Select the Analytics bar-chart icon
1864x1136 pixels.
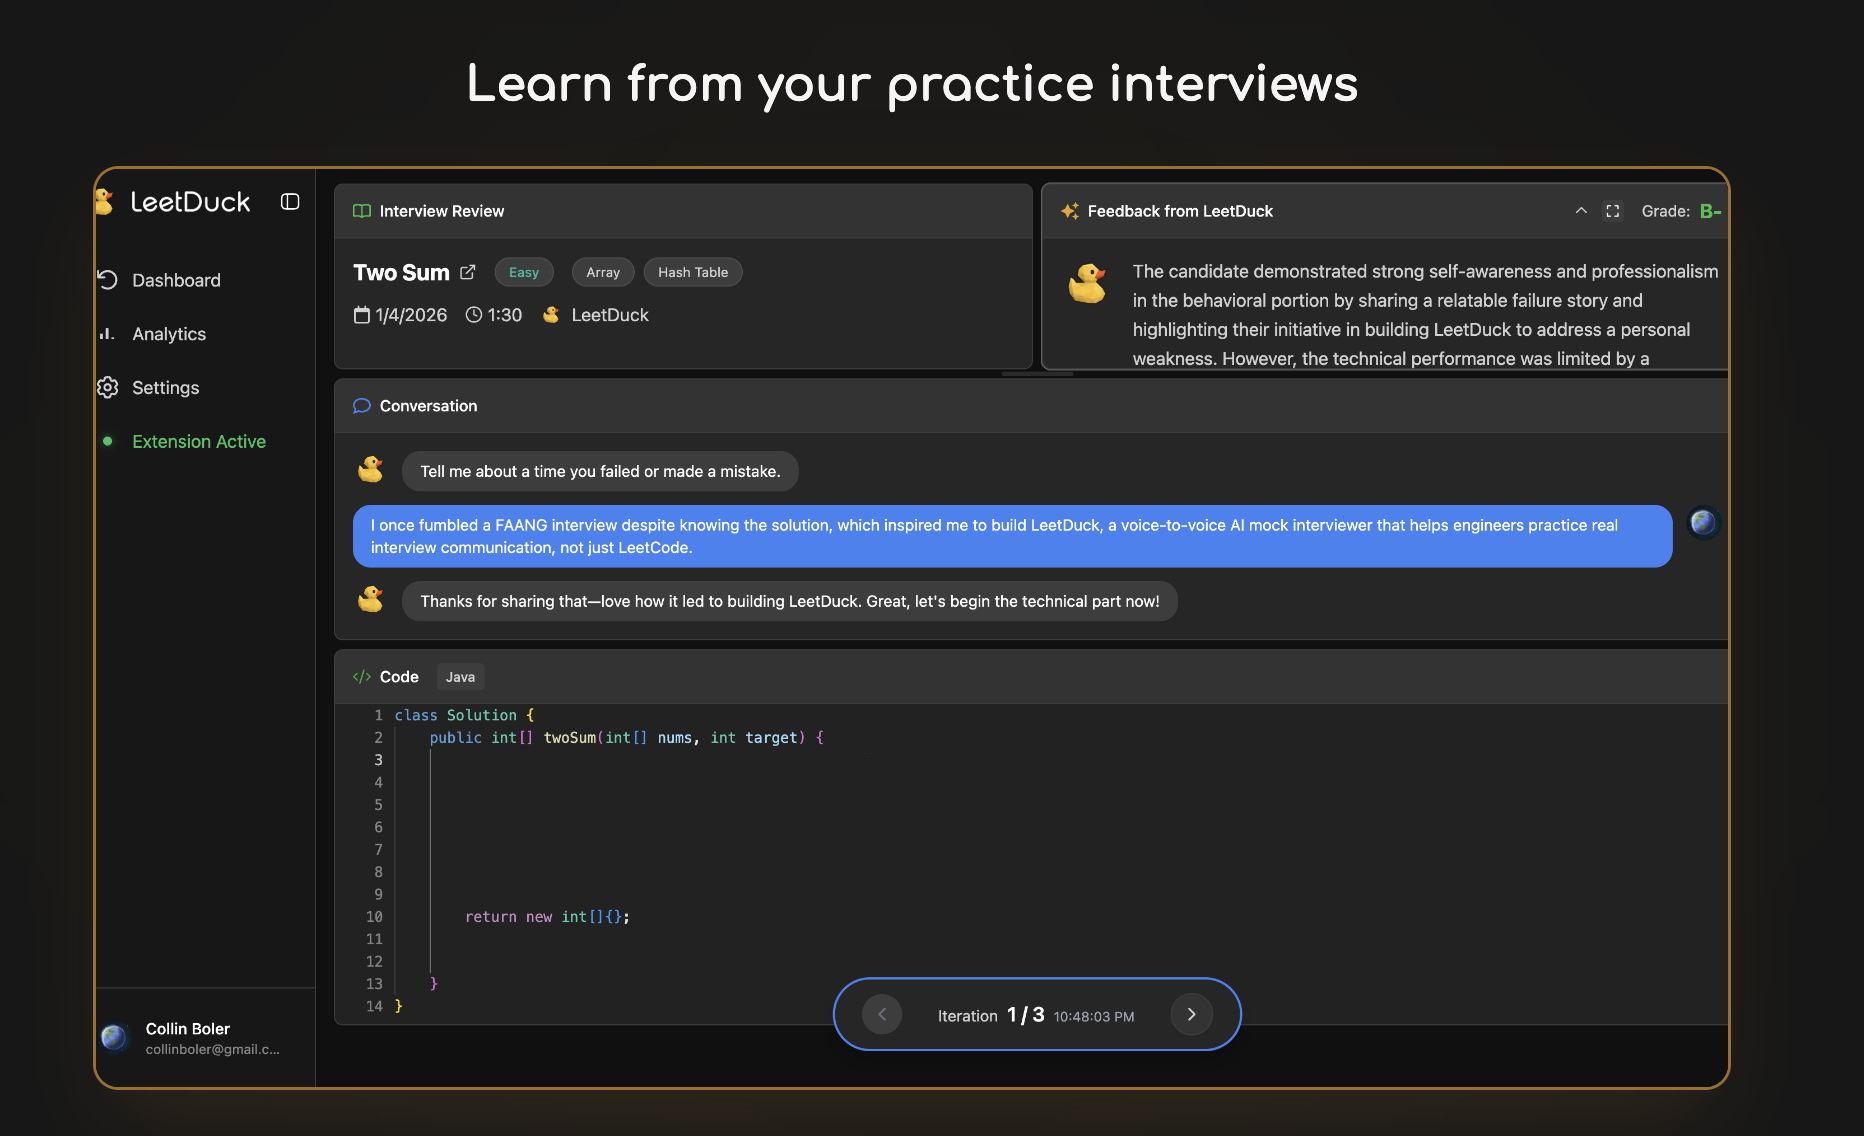pos(108,334)
